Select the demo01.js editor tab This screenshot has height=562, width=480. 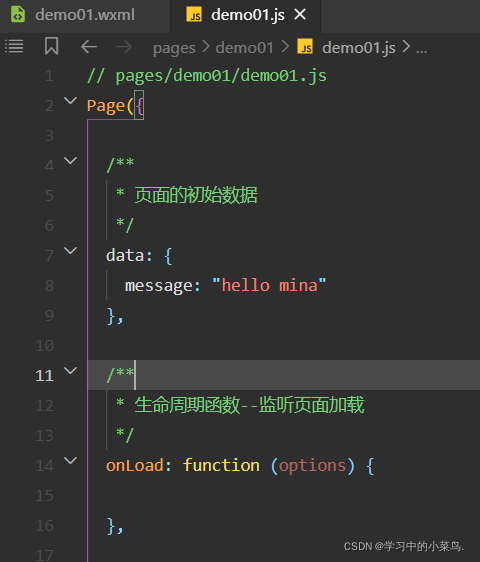point(247,15)
